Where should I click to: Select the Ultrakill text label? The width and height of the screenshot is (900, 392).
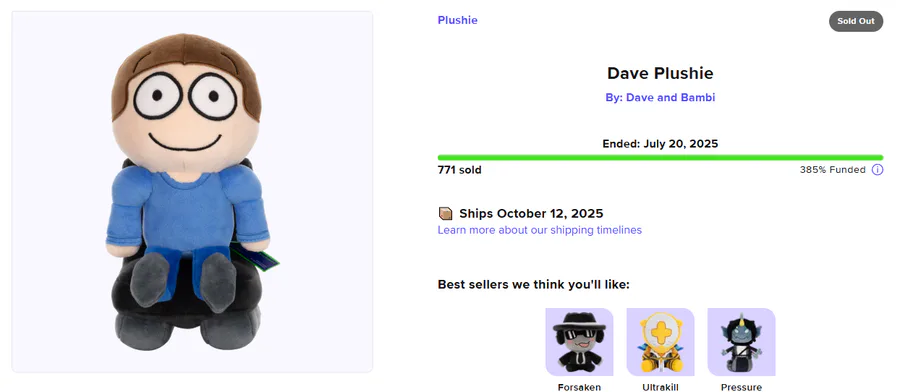[660, 387]
